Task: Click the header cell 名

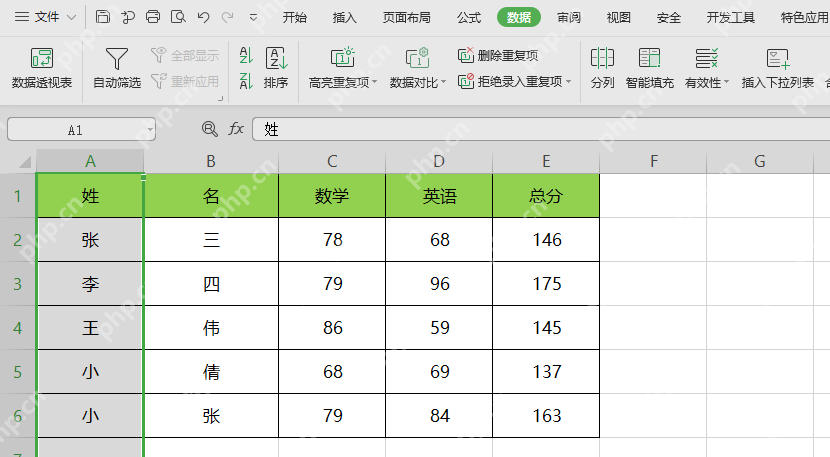Action: pyautogui.click(x=211, y=196)
